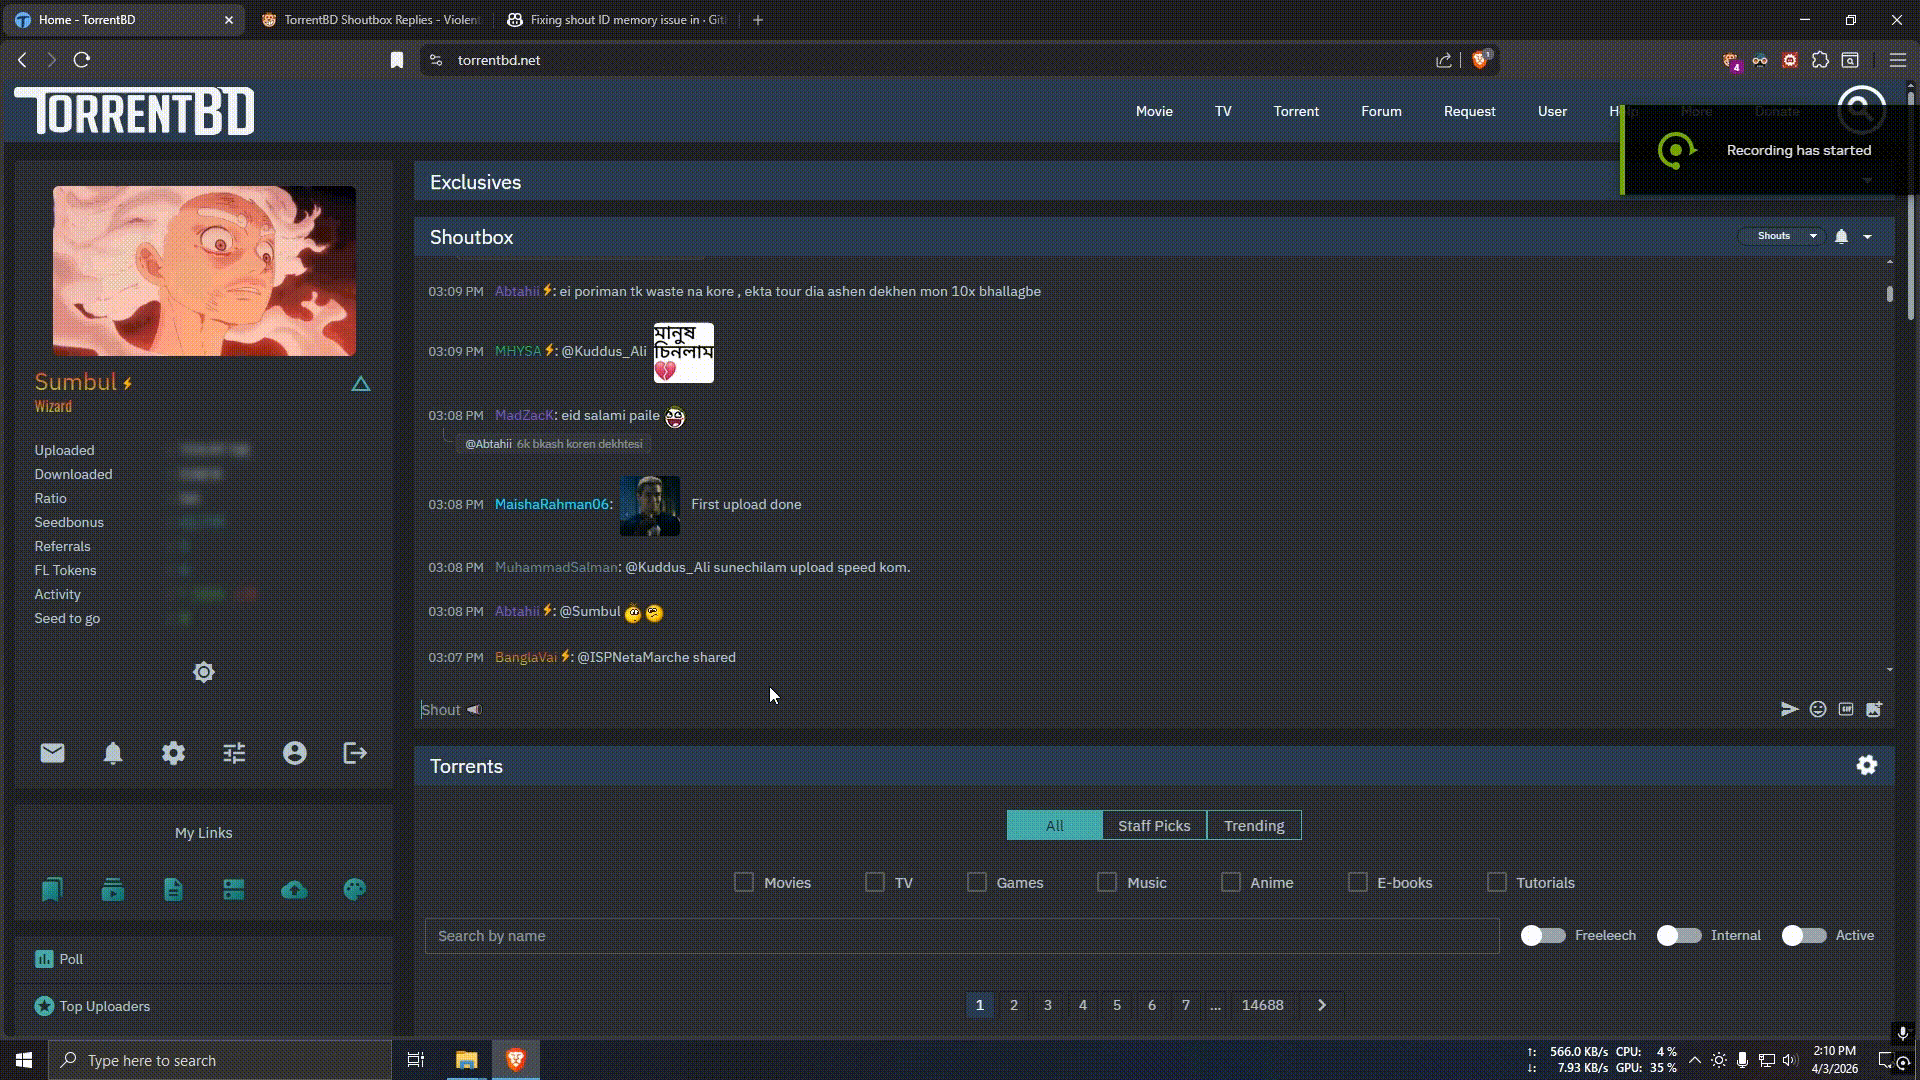The width and height of the screenshot is (1920, 1080).
Task: Open the emoji picker in the shoutbox
Action: (x=1818, y=709)
